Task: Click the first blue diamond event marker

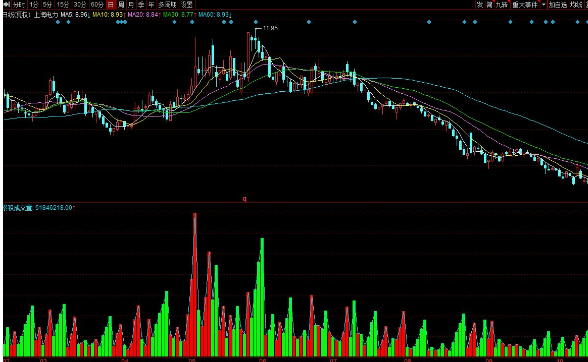Action: [57, 22]
